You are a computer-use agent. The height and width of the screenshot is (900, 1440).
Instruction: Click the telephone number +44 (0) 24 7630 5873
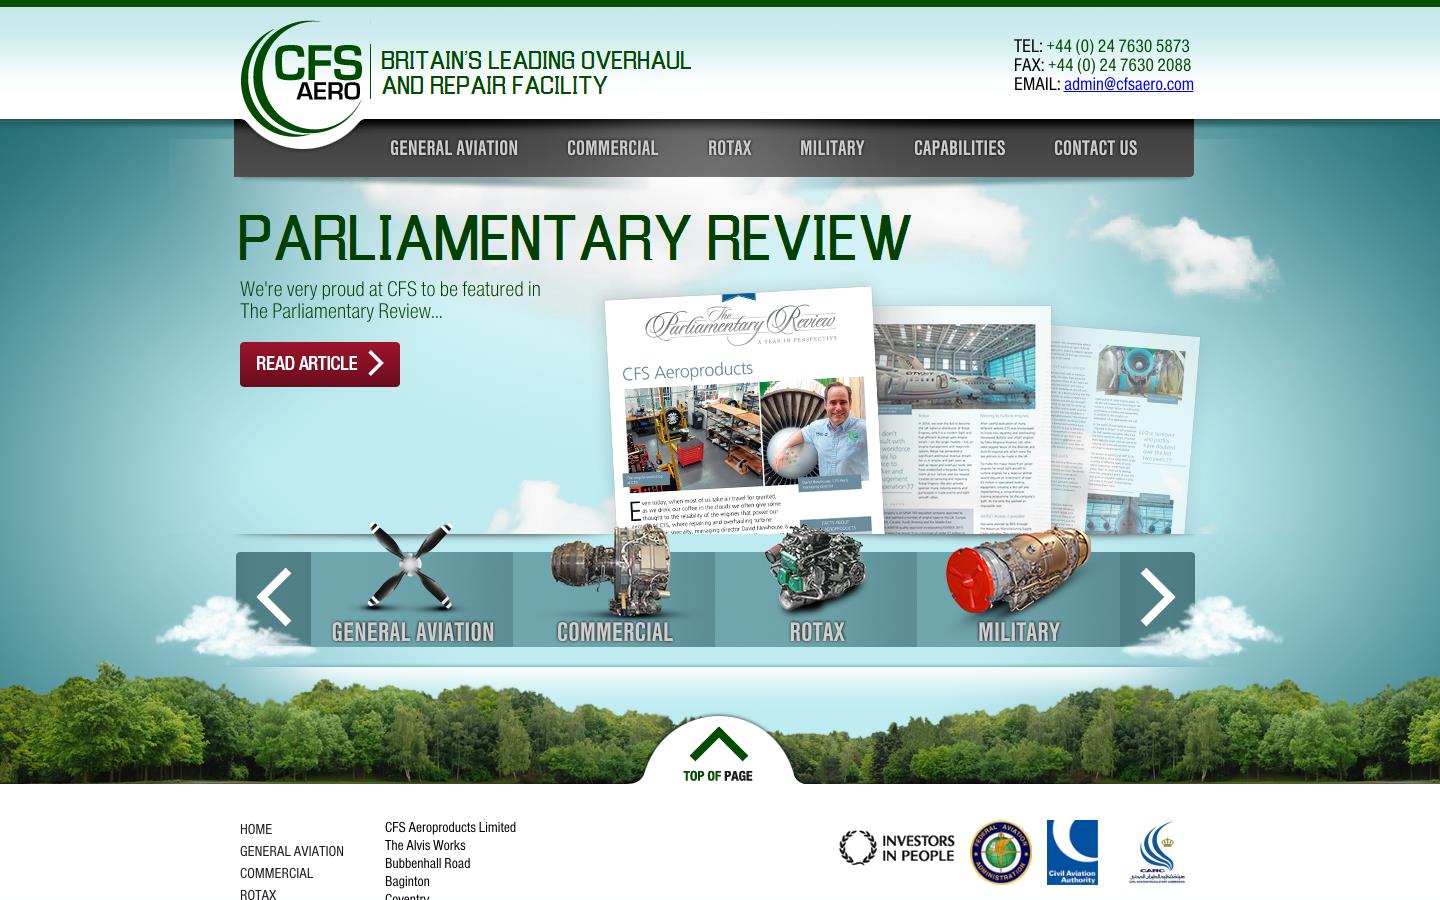tap(1118, 46)
